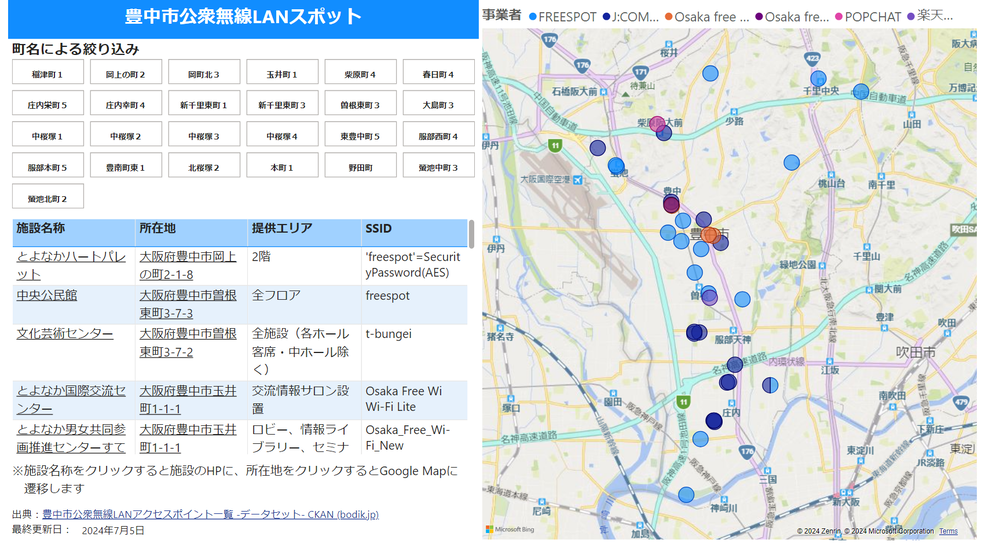The width and height of the screenshot is (1000, 544).
Task: Select the 岡町北 3 filter
Action: coord(204,73)
